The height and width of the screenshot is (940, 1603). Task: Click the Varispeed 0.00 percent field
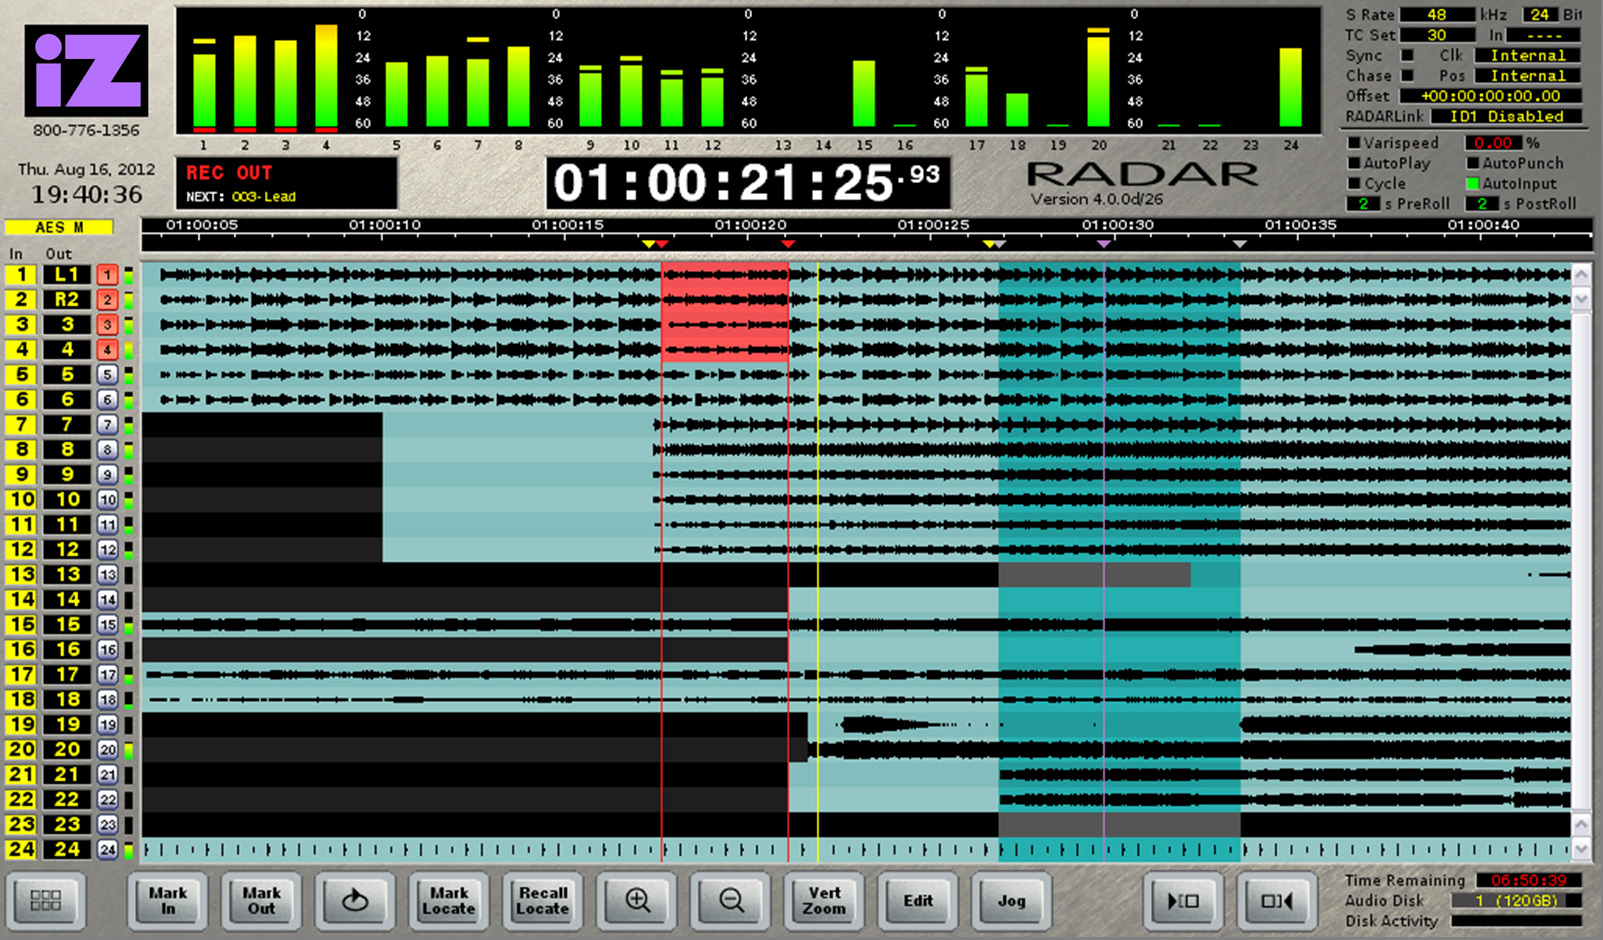click(x=1494, y=143)
